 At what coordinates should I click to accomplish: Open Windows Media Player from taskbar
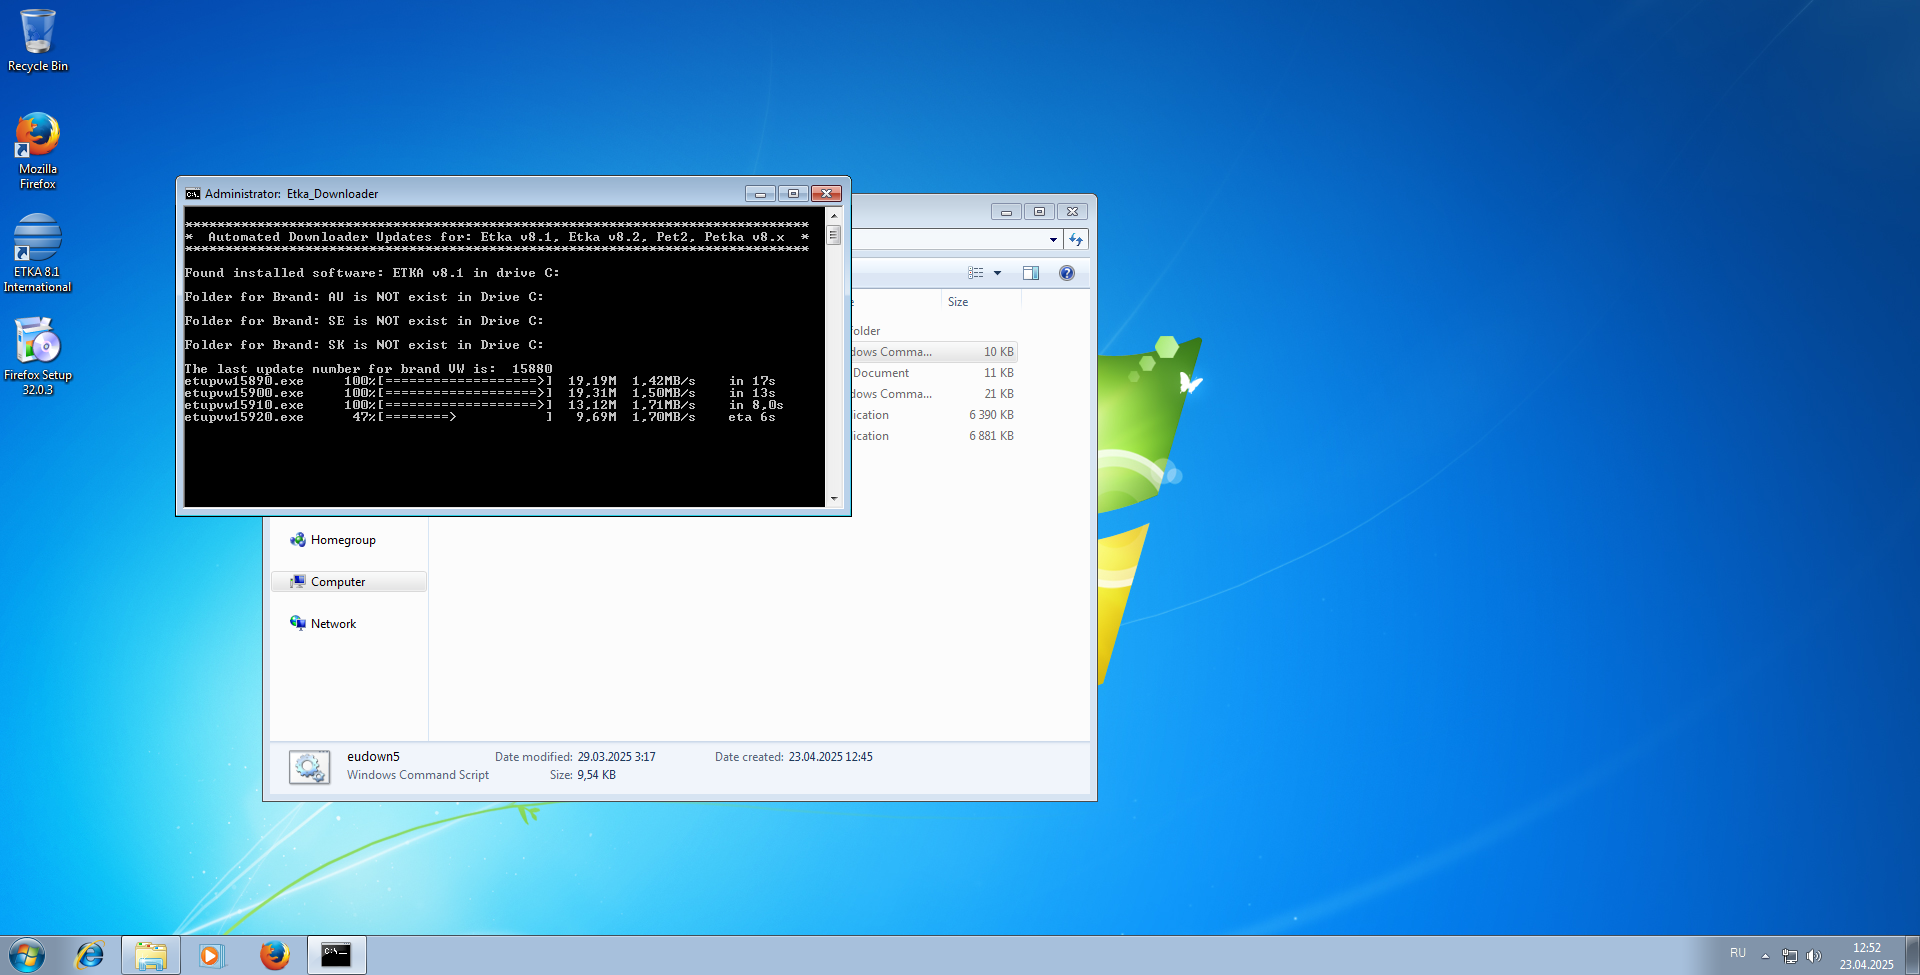click(x=211, y=955)
